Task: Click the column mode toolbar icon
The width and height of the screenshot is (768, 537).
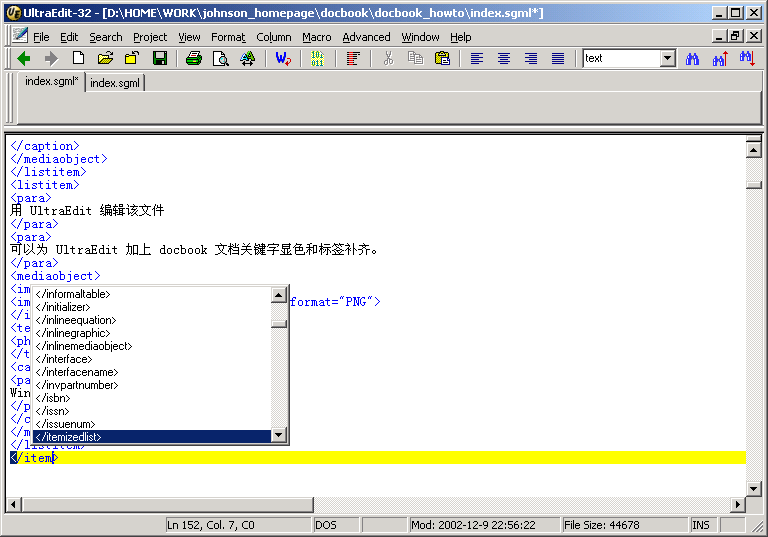Action: tap(353, 59)
